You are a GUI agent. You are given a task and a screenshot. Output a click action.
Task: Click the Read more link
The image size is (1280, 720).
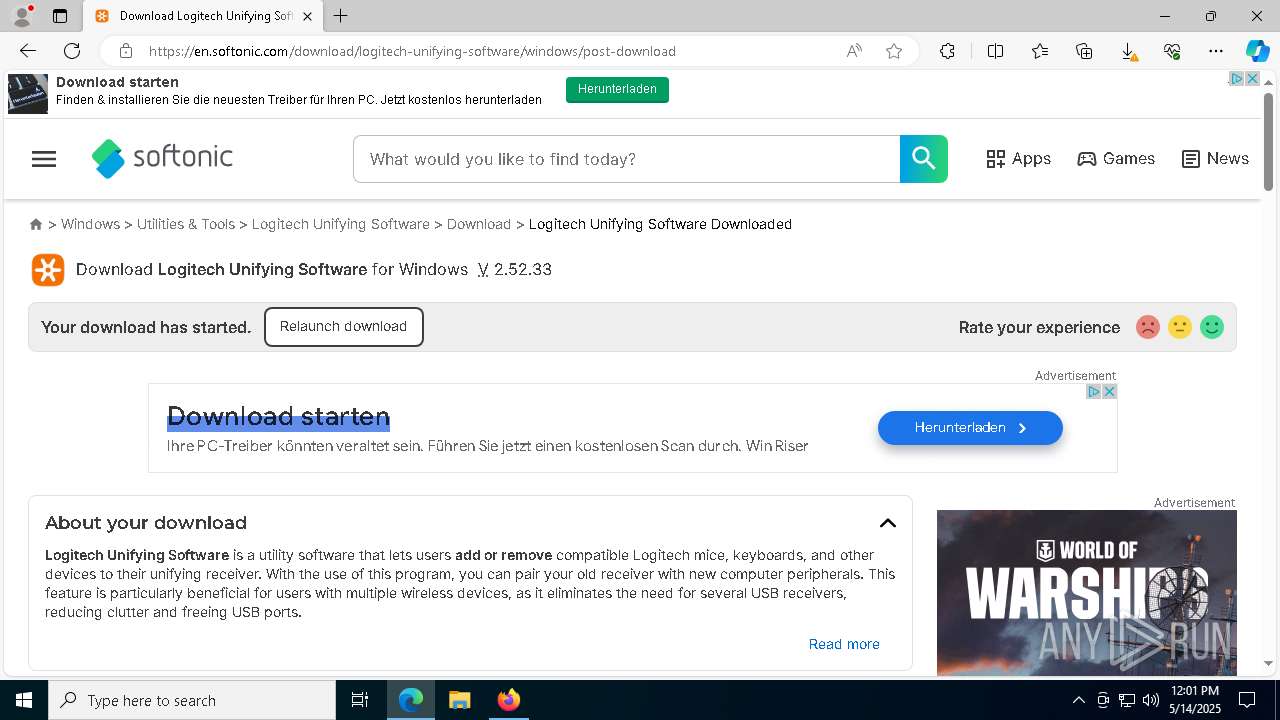[x=844, y=644]
